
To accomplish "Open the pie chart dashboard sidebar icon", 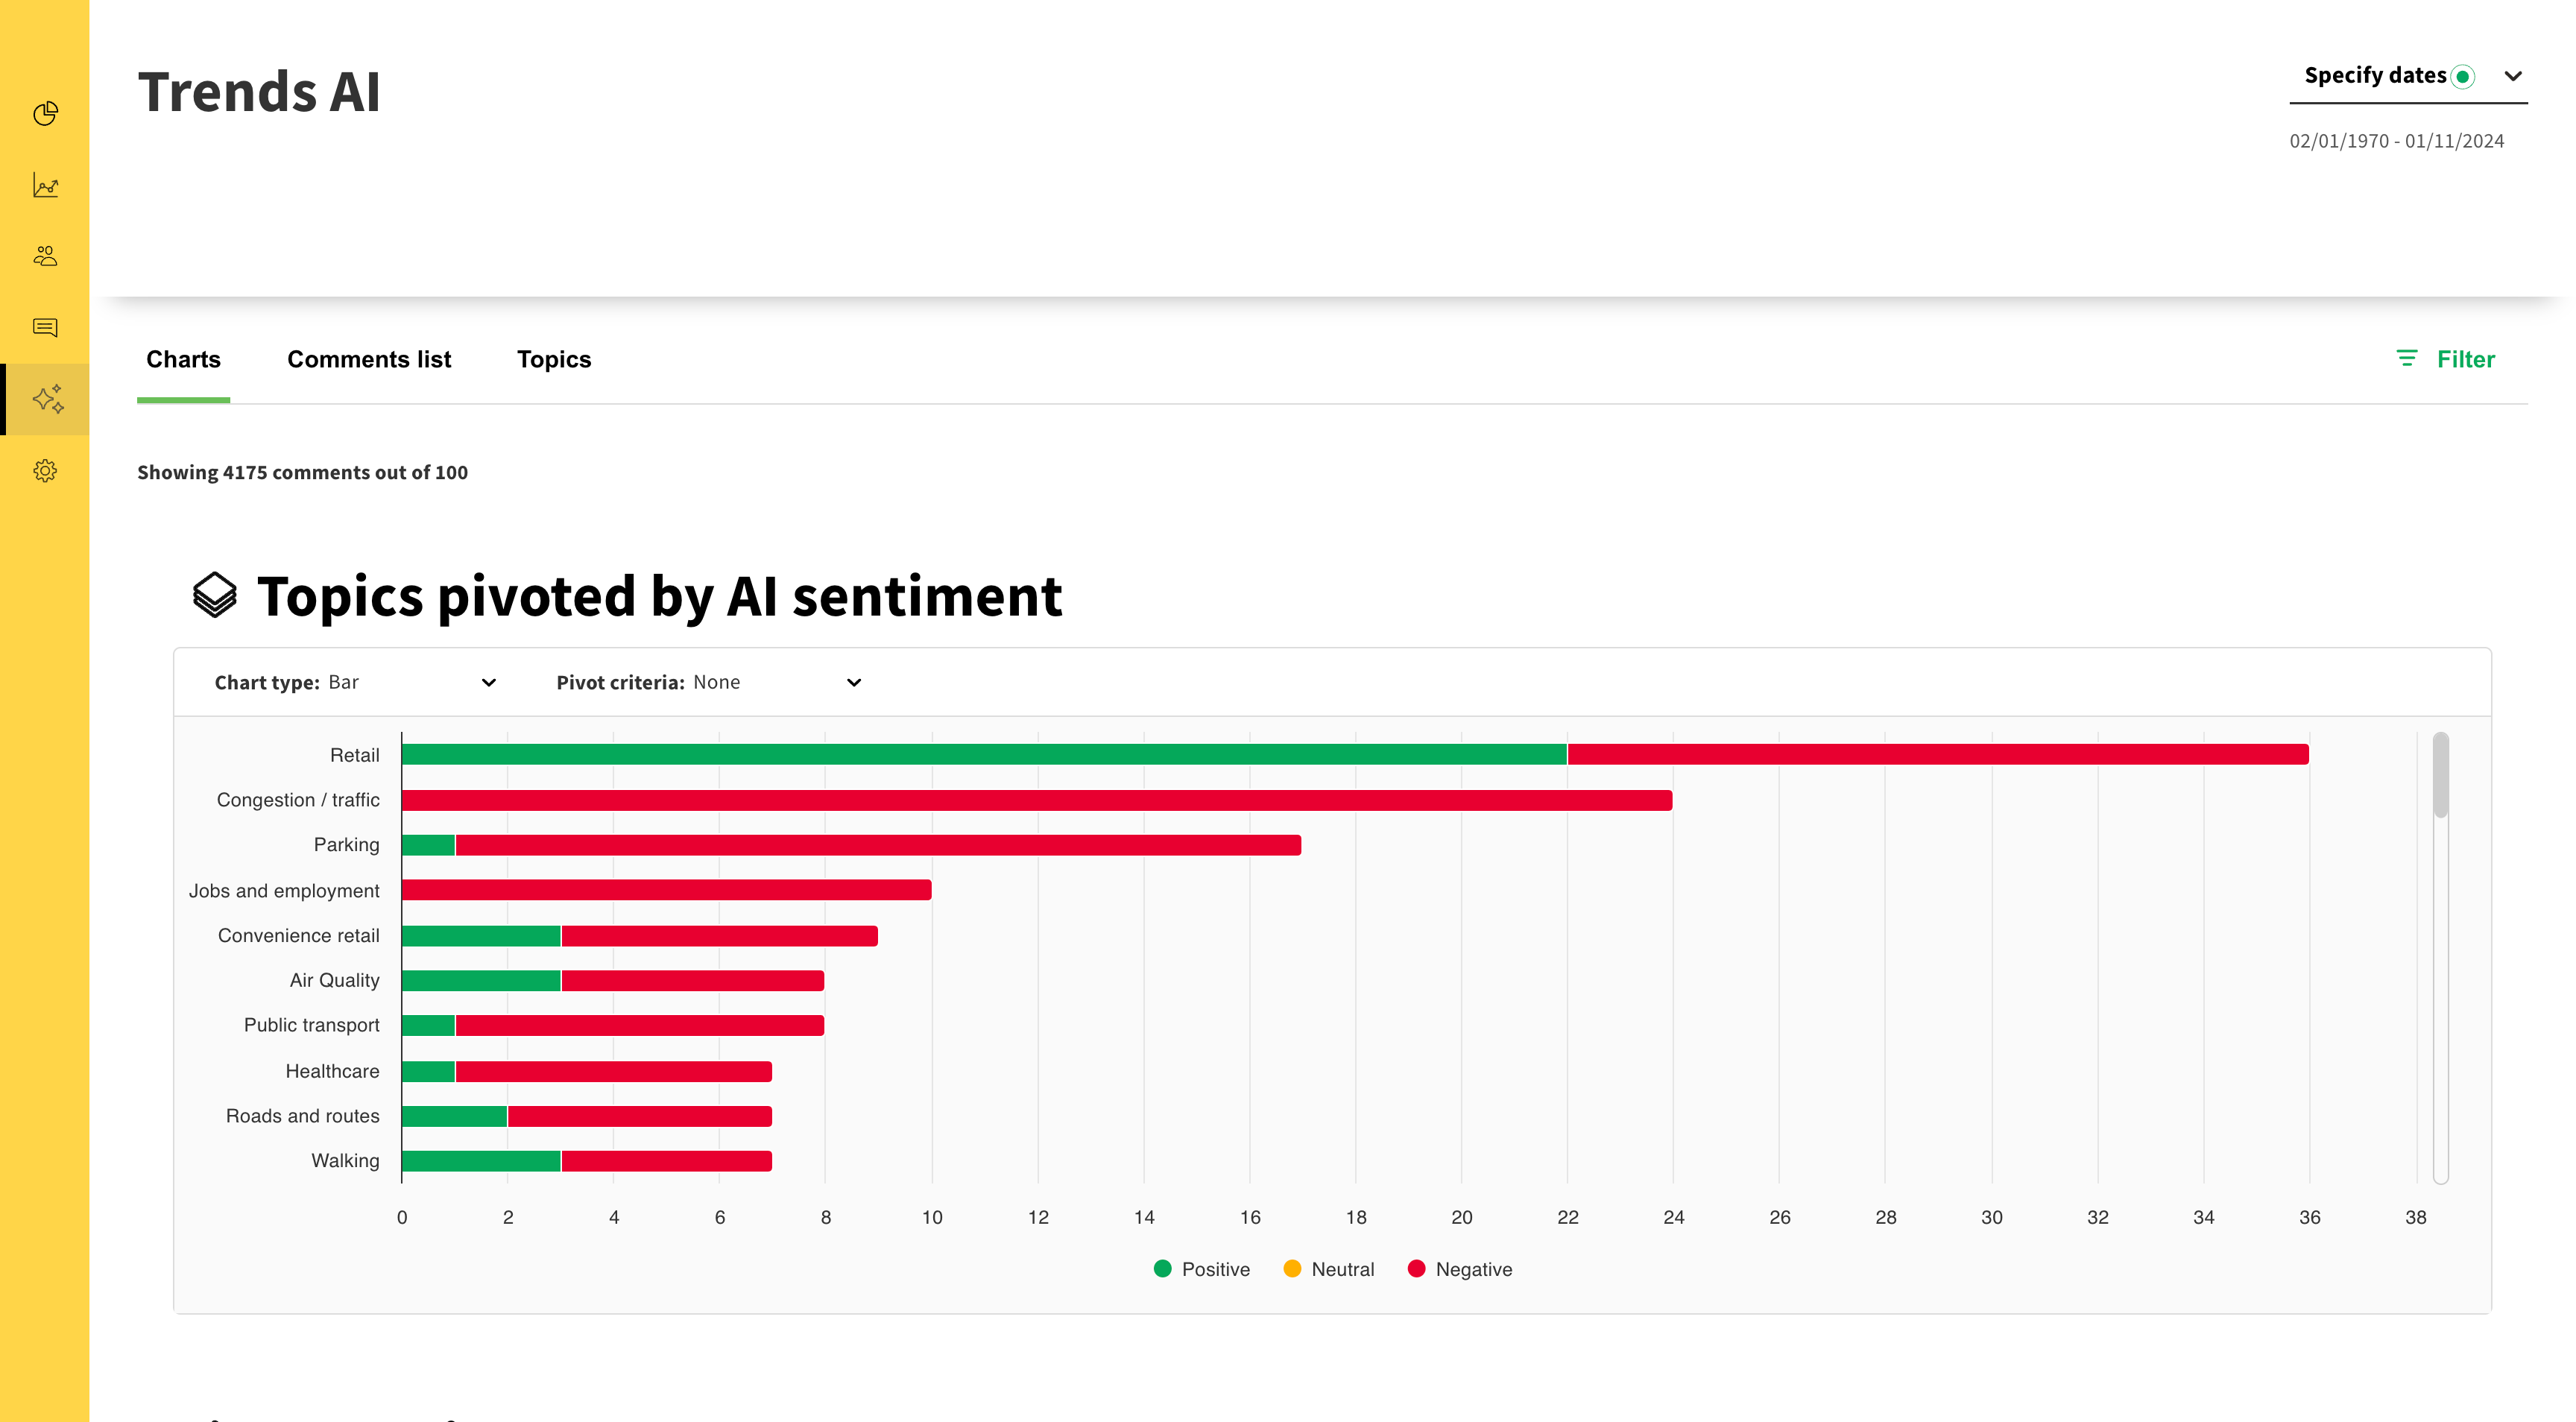I will pos(45,114).
